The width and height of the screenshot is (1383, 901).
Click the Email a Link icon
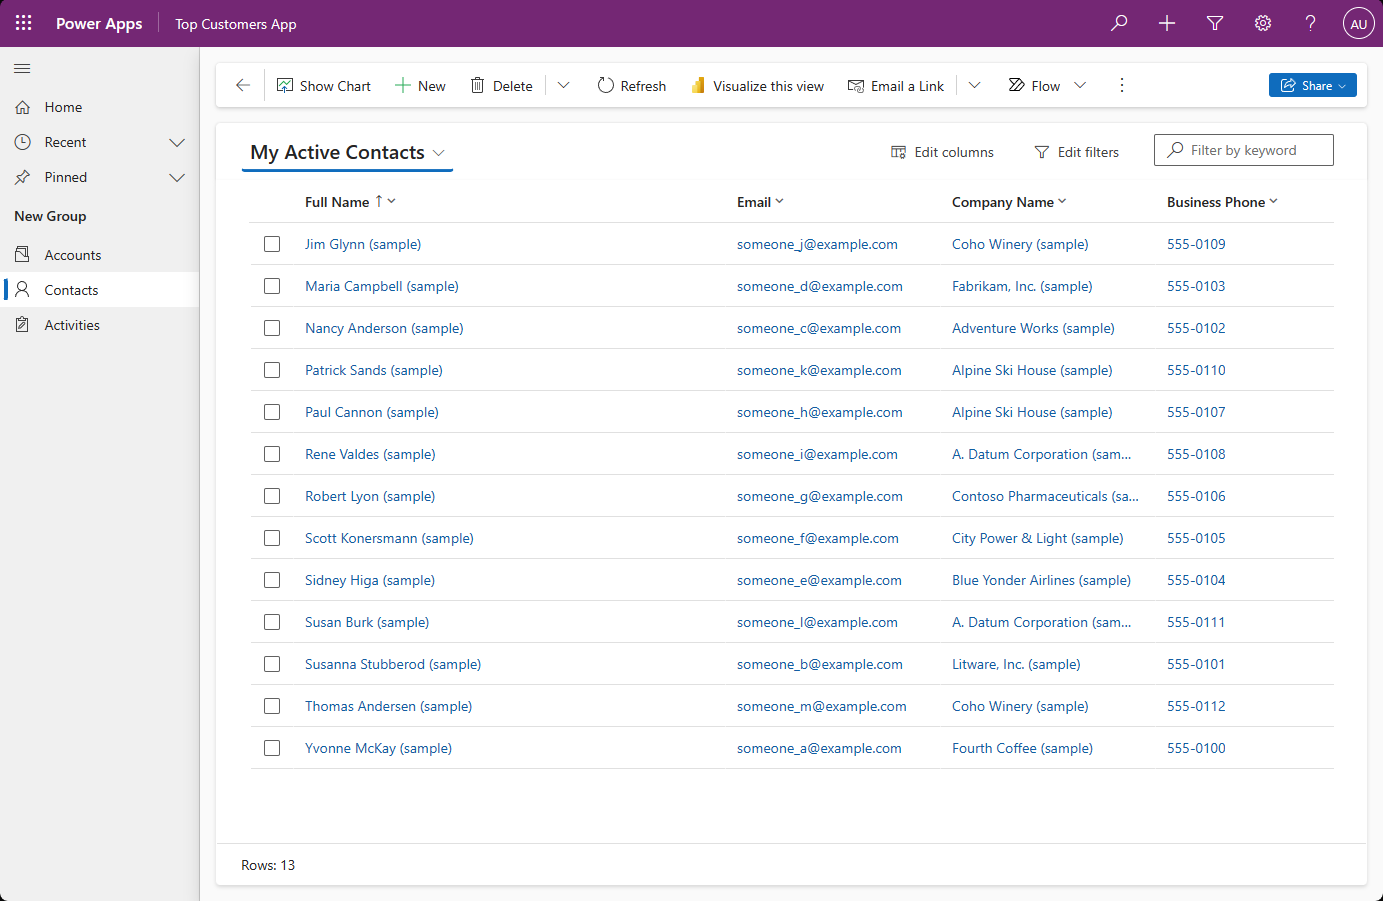(x=857, y=85)
